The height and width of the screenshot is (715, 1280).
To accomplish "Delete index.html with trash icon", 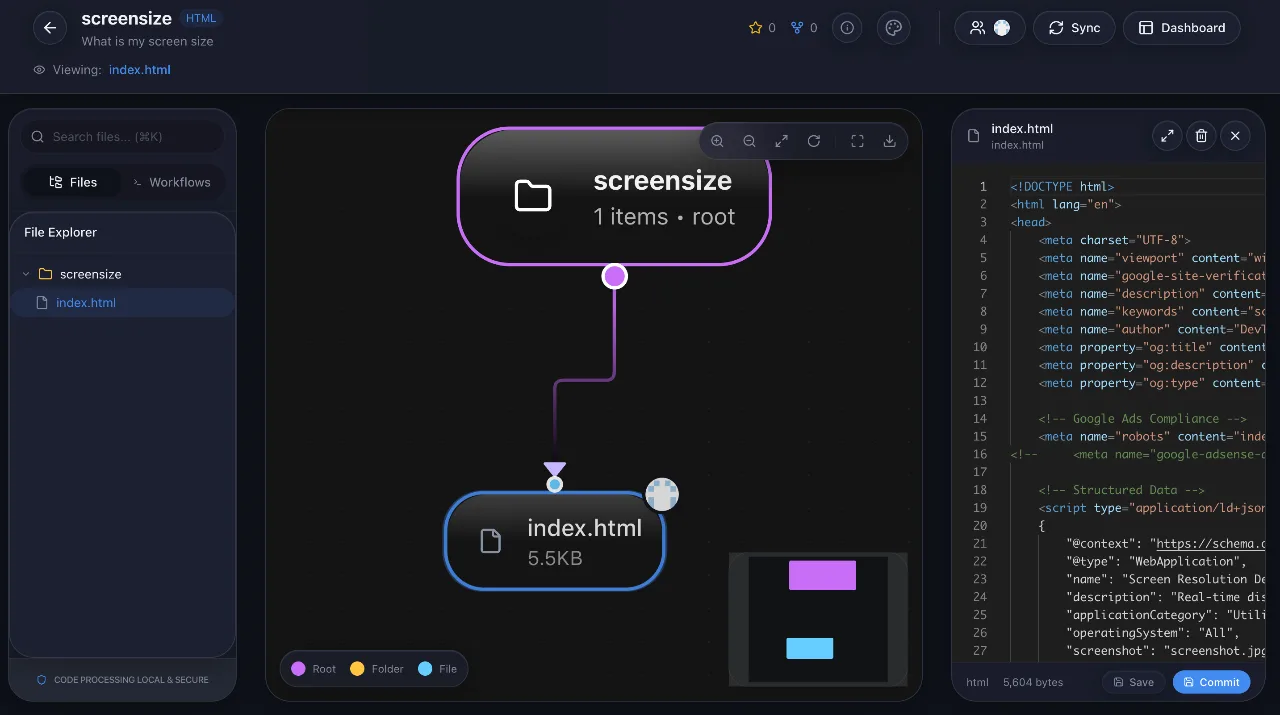I will [x=1201, y=136].
